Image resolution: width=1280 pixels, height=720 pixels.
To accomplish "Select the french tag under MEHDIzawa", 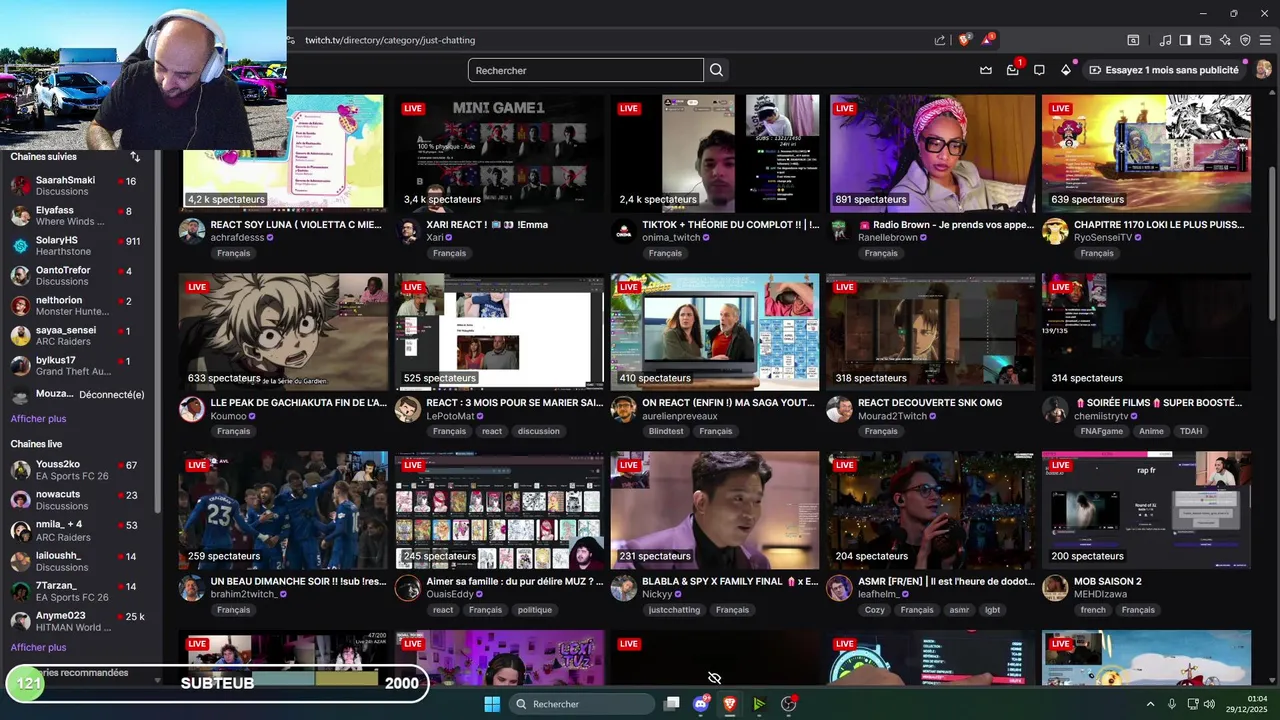I will pos(1093,610).
